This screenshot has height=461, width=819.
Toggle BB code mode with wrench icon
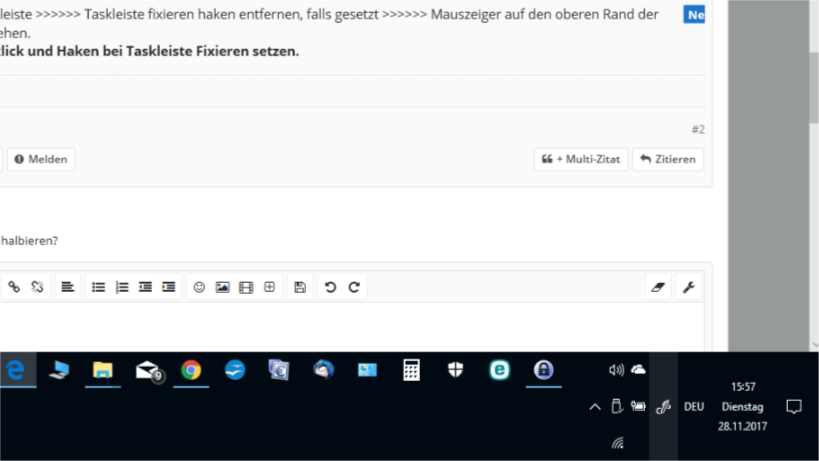coord(688,287)
